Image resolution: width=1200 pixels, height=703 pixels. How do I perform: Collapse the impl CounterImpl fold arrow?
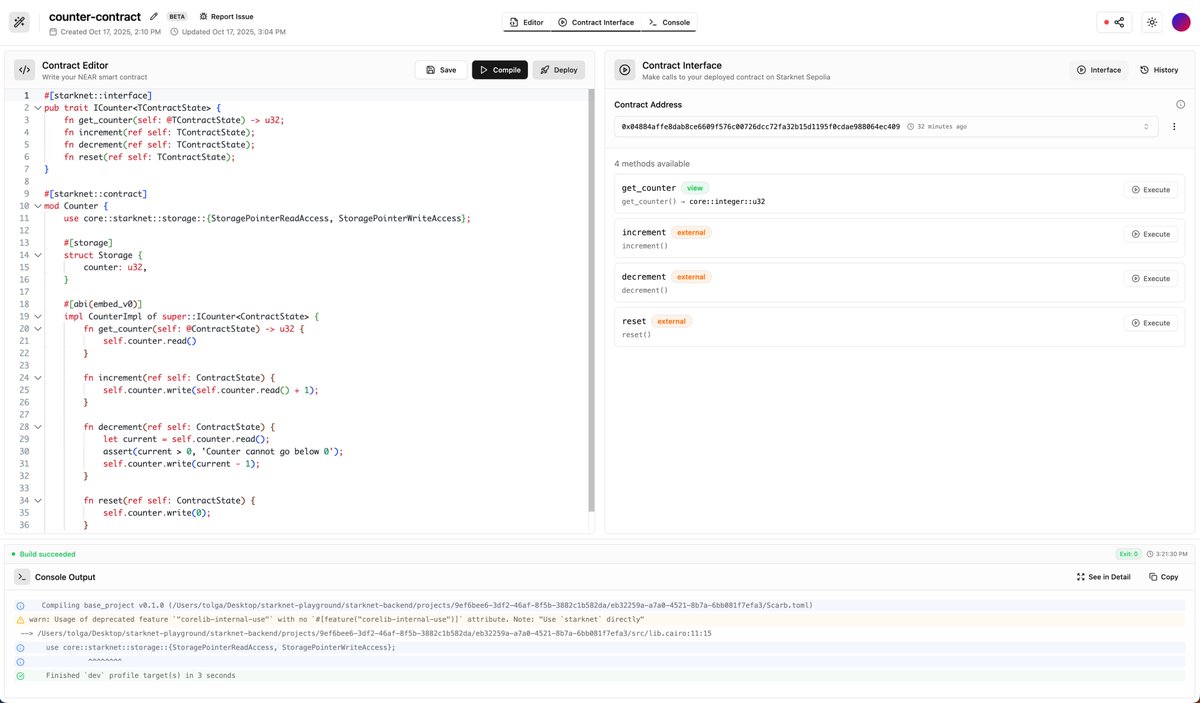point(37,316)
